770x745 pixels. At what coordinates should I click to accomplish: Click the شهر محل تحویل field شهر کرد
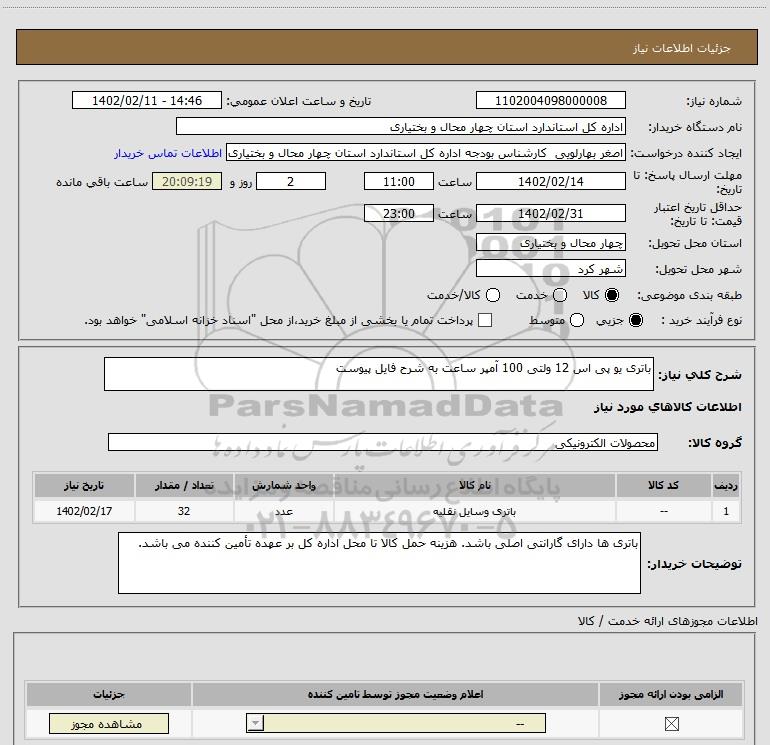[x=550, y=269]
